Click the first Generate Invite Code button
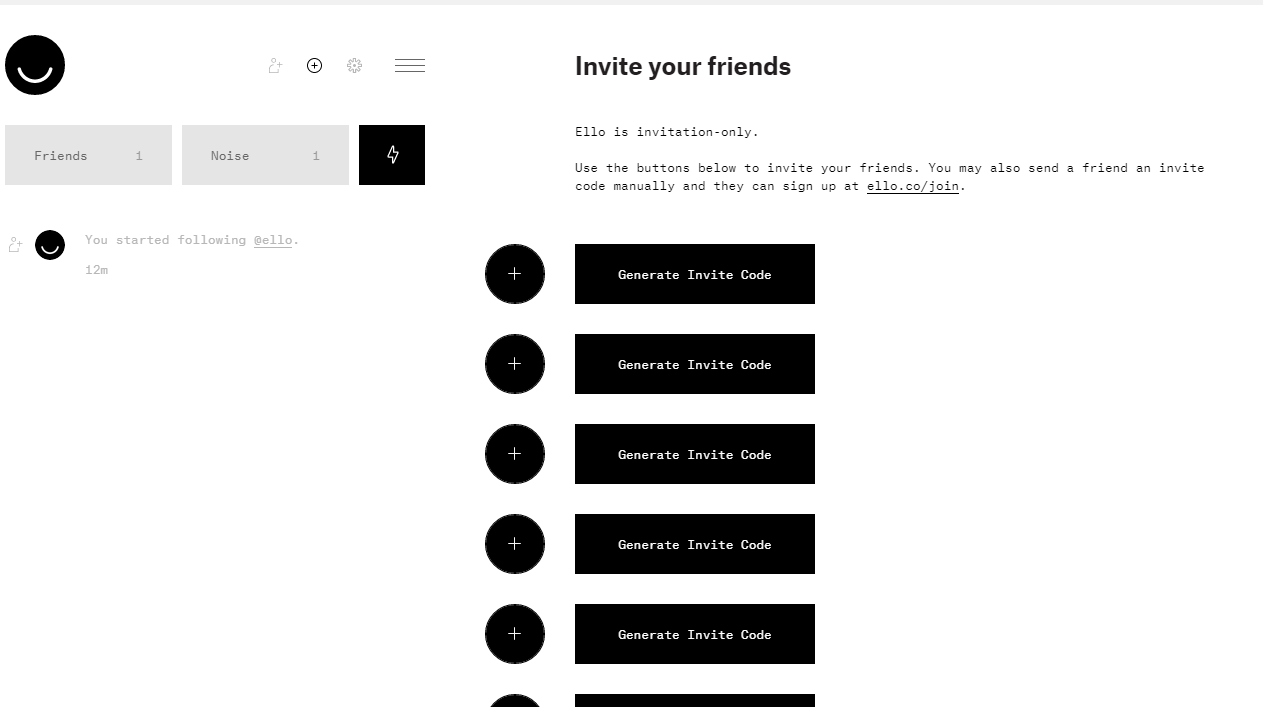Viewport: 1263px width, 707px height. click(694, 274)
